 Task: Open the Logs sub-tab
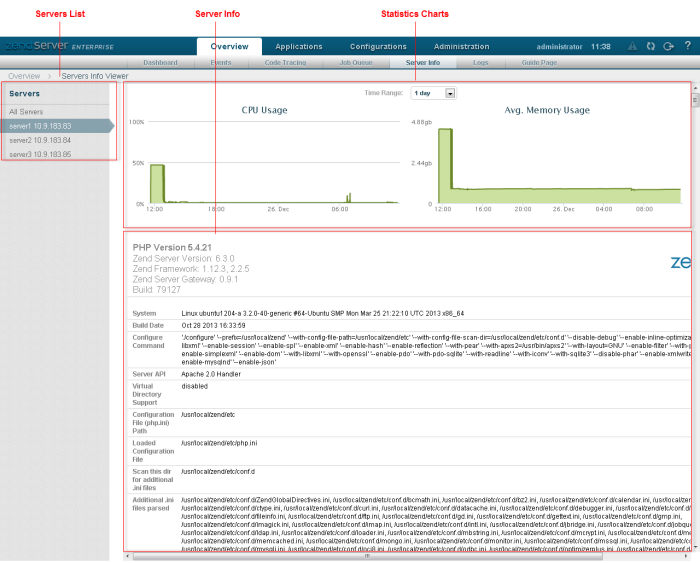coord(481,62)
